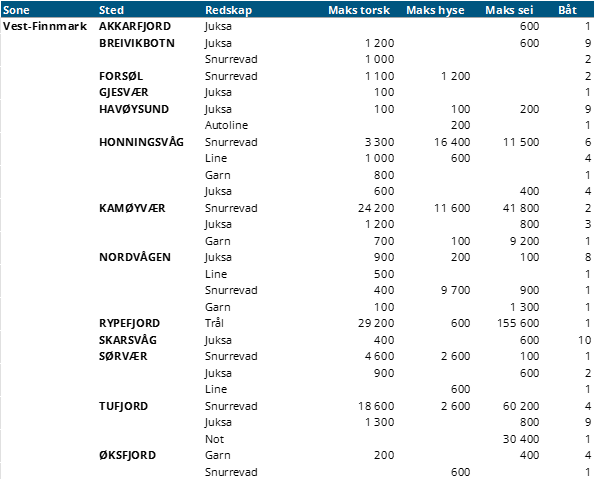Click the ØKSFJORD location cell
595x480 pixels.
pos(128,455)
